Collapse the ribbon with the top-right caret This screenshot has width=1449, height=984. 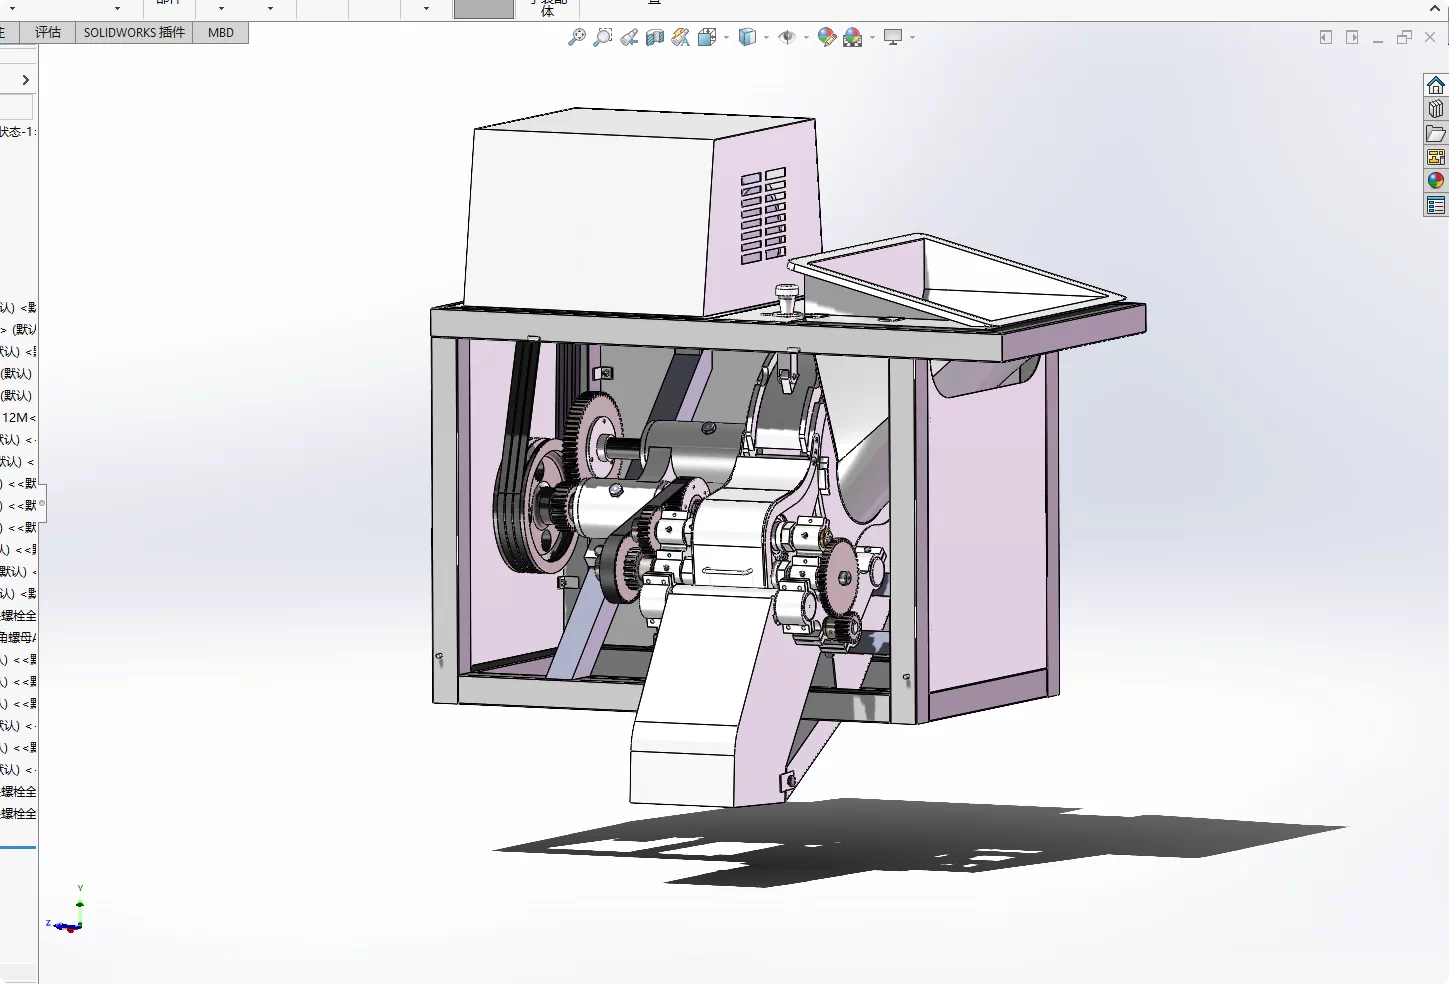(1436, 8)
